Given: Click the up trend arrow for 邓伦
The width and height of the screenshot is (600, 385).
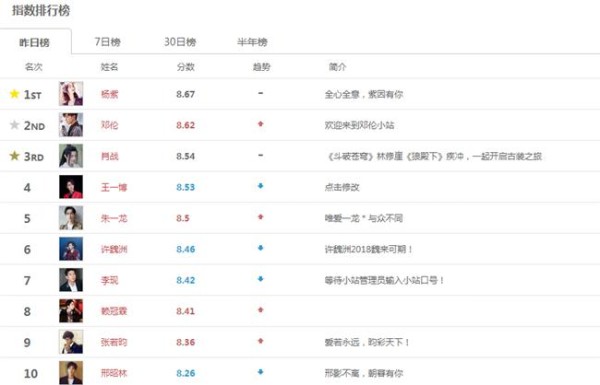Looking at the screenshot, I should 261,124.
